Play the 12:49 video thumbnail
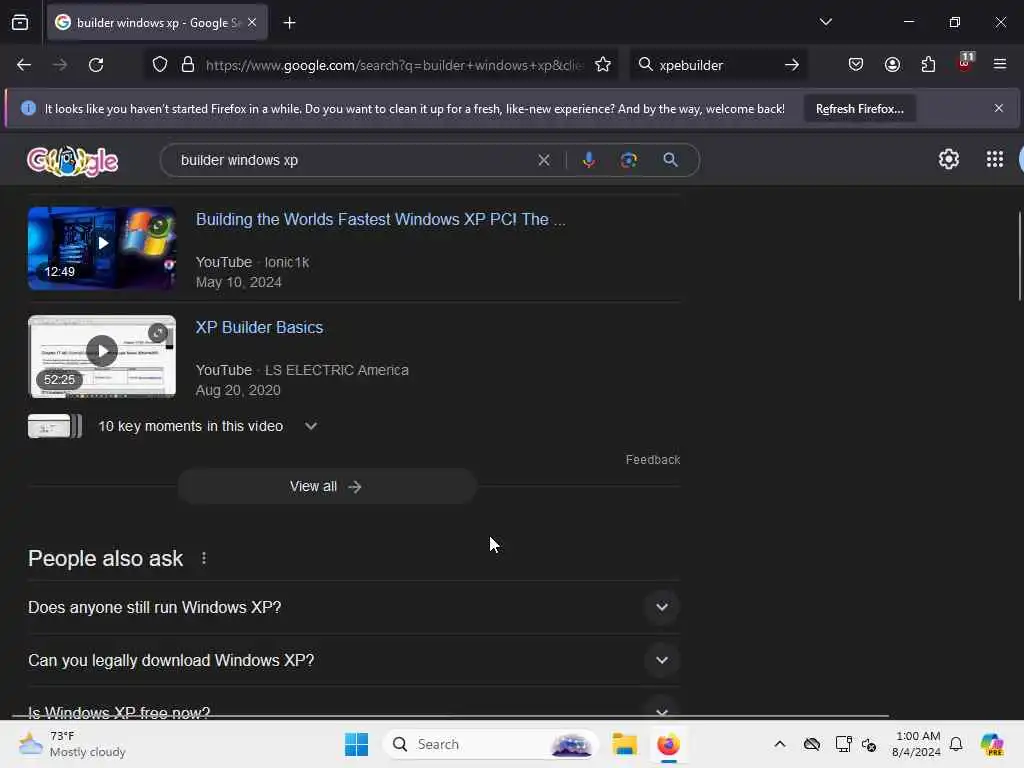This screenshot has height=768, width=1024. pyautogui.click(x=102, y=248)
